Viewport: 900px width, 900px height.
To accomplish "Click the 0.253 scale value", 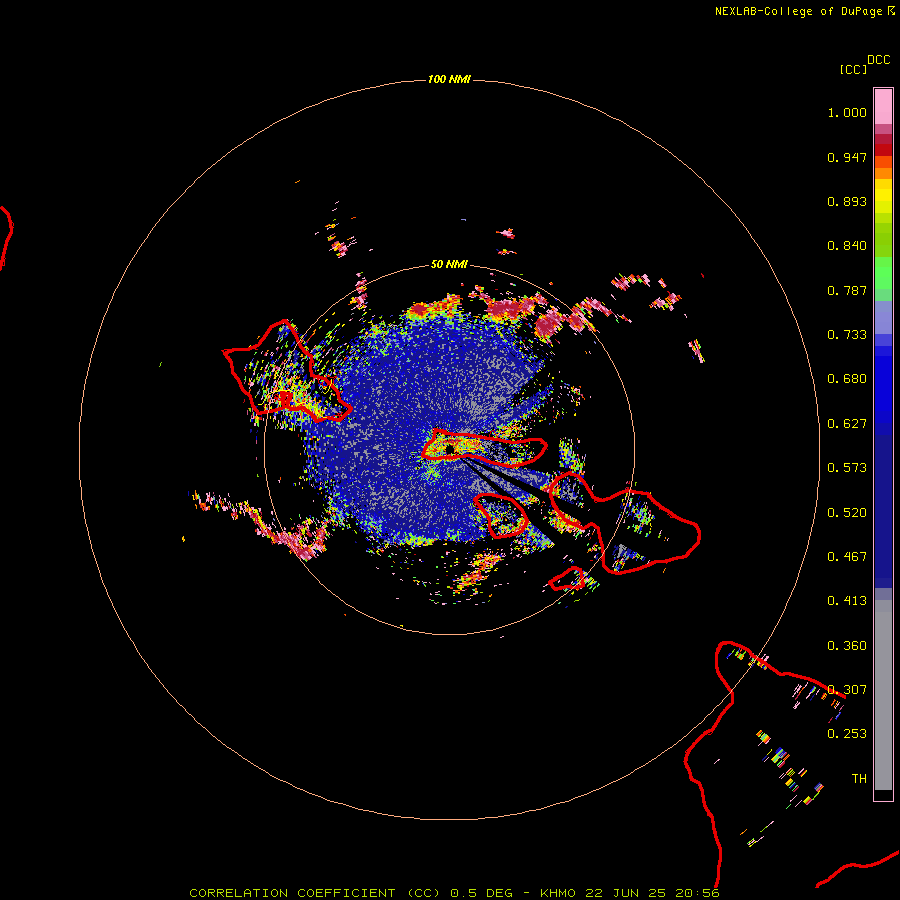I will pos(847,734).
